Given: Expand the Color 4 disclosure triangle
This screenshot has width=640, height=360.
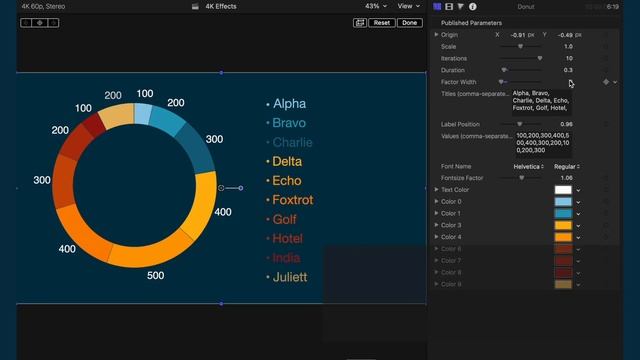Looking at the screenshot, I should pyautogui.click(x=436, y=237).
